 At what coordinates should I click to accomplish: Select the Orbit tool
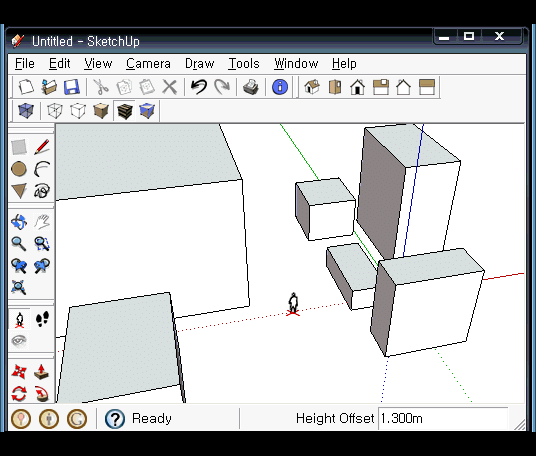19,222
